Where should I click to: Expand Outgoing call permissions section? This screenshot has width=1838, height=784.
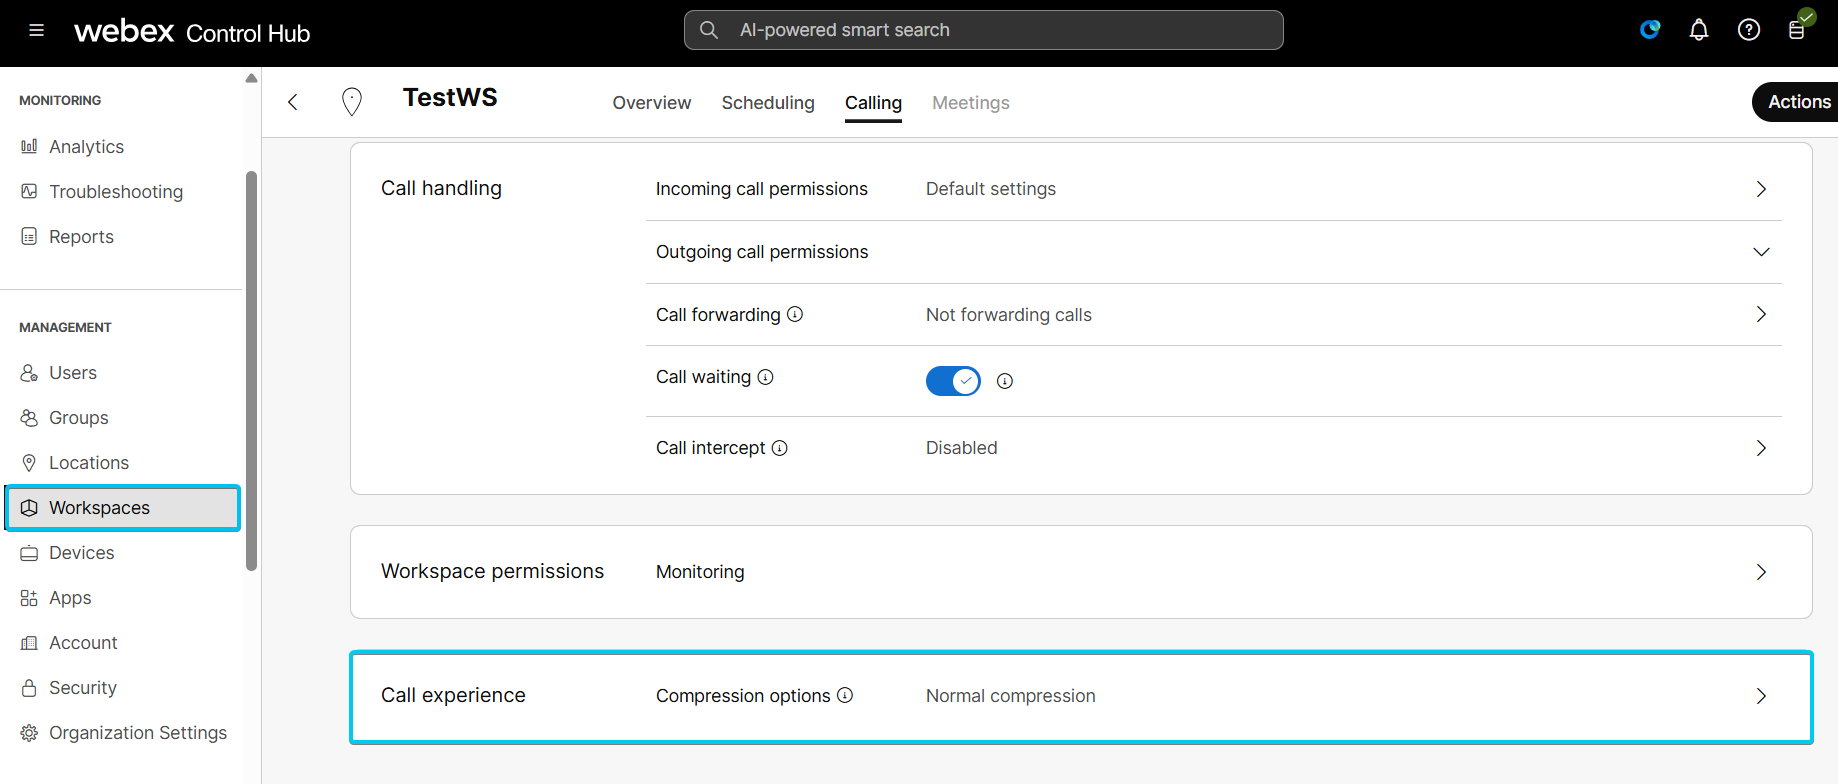pos(1761,252)
